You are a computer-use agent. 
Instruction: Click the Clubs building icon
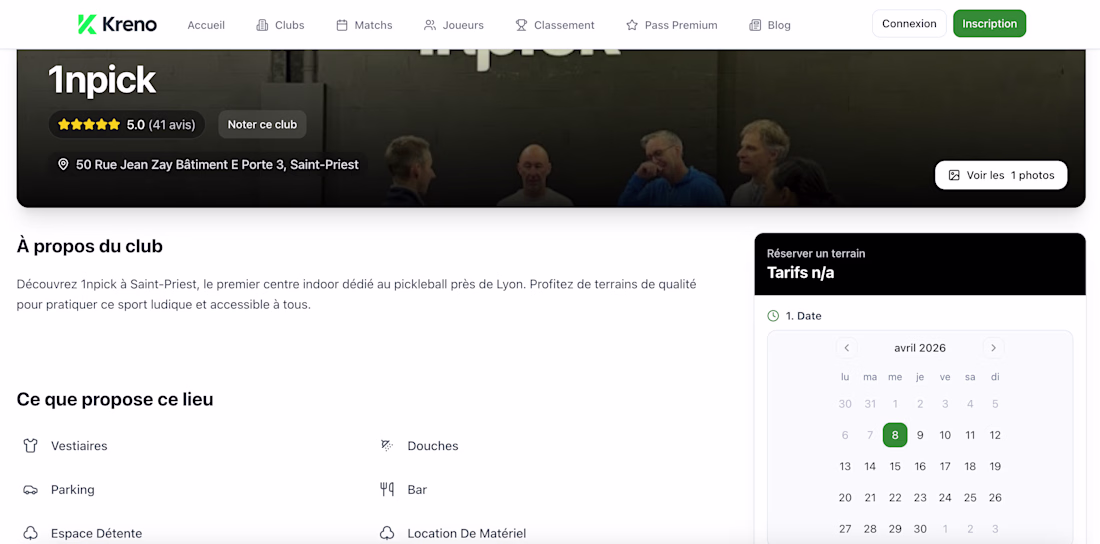click(262, 25)
